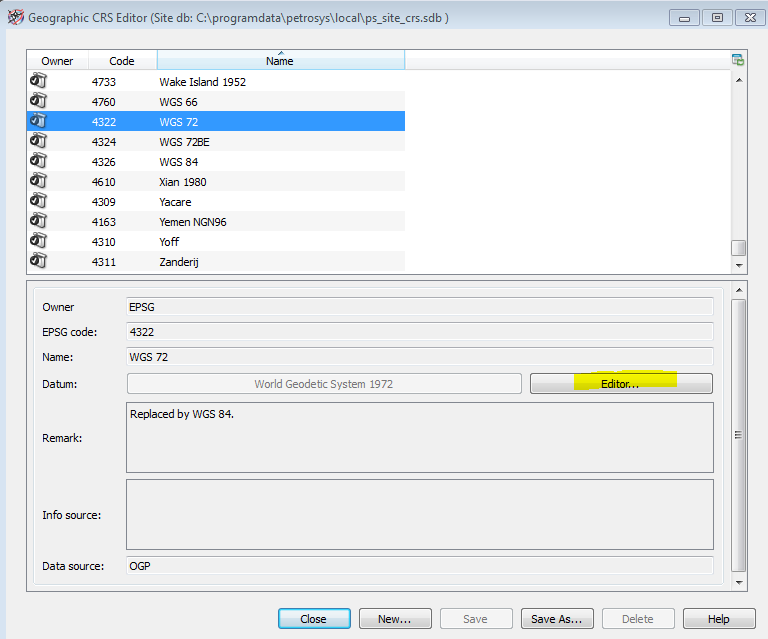Sort list by Name column header
Image resolution: width=768 pixels, height=639 pixels.
pyautogui.click(x=280, y=61)
